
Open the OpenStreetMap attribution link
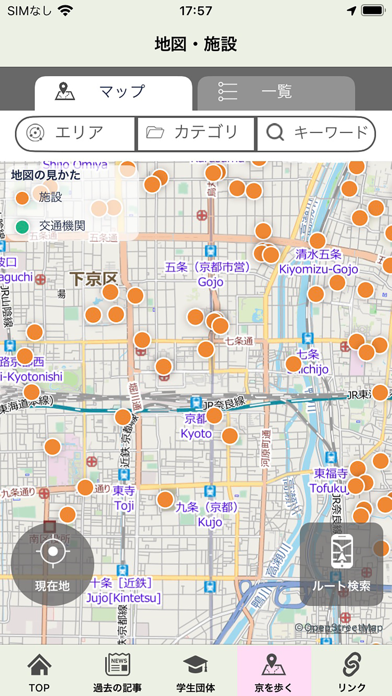click(x=338, y=628)
